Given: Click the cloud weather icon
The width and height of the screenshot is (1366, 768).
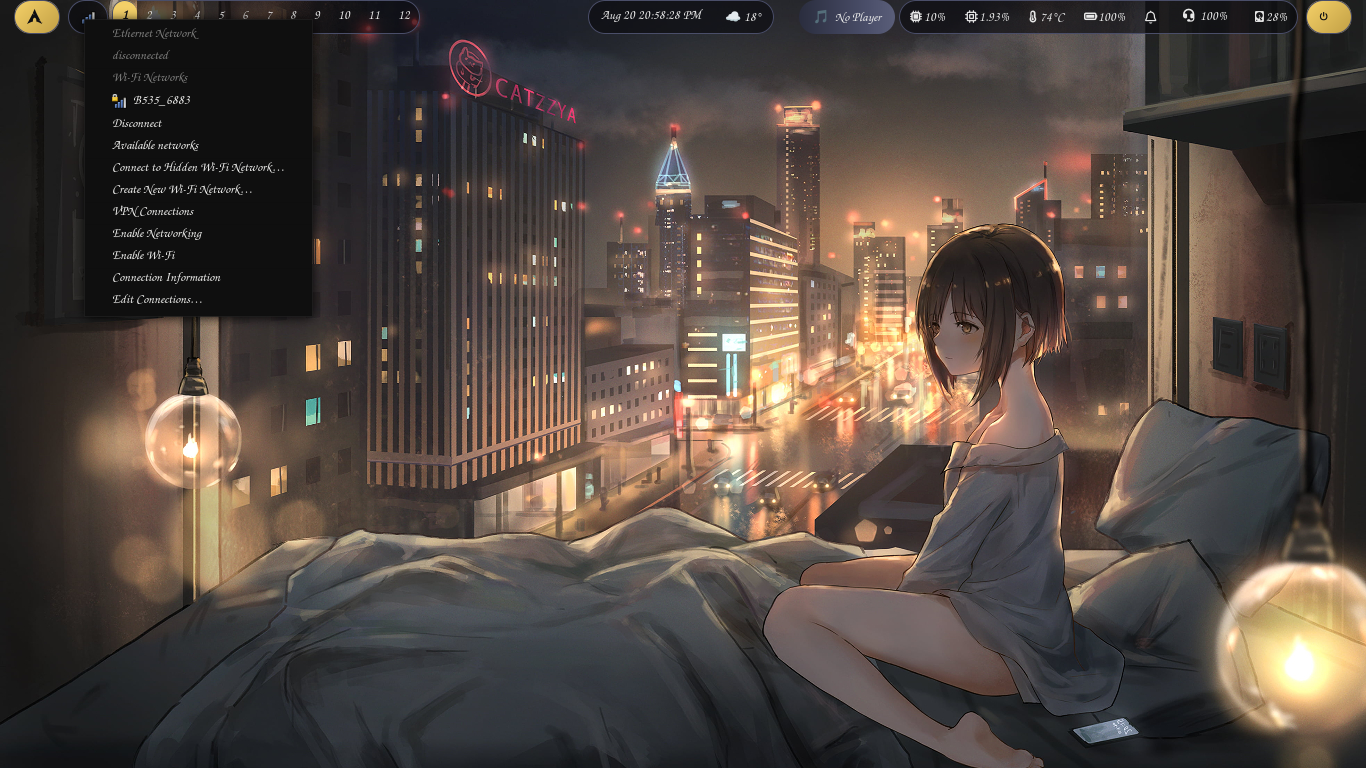Looking at the screenshot, I should pos(733,17).
